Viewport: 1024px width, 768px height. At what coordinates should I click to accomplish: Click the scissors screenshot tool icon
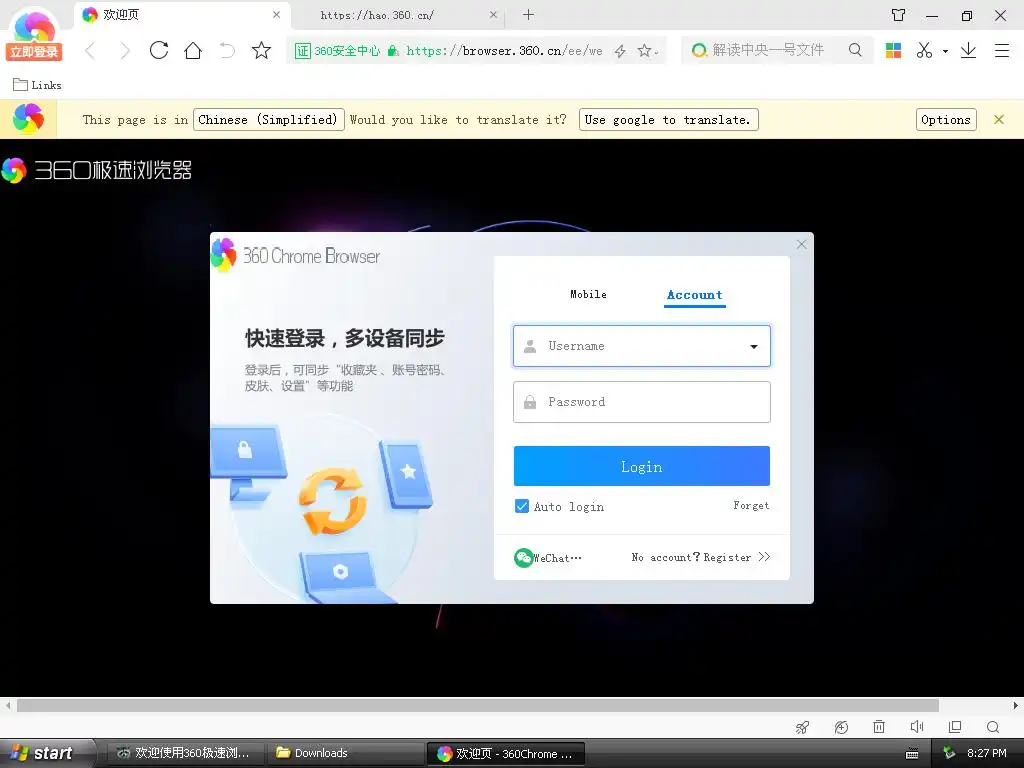[x=924, y=50]
